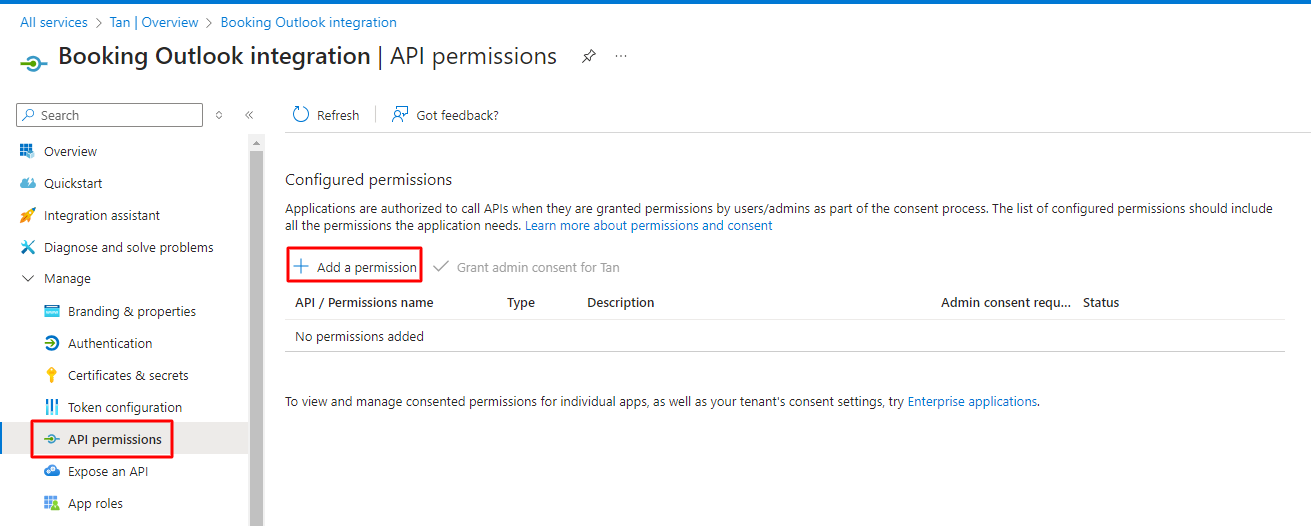Click the Integration assistant rocket icon

28,215
